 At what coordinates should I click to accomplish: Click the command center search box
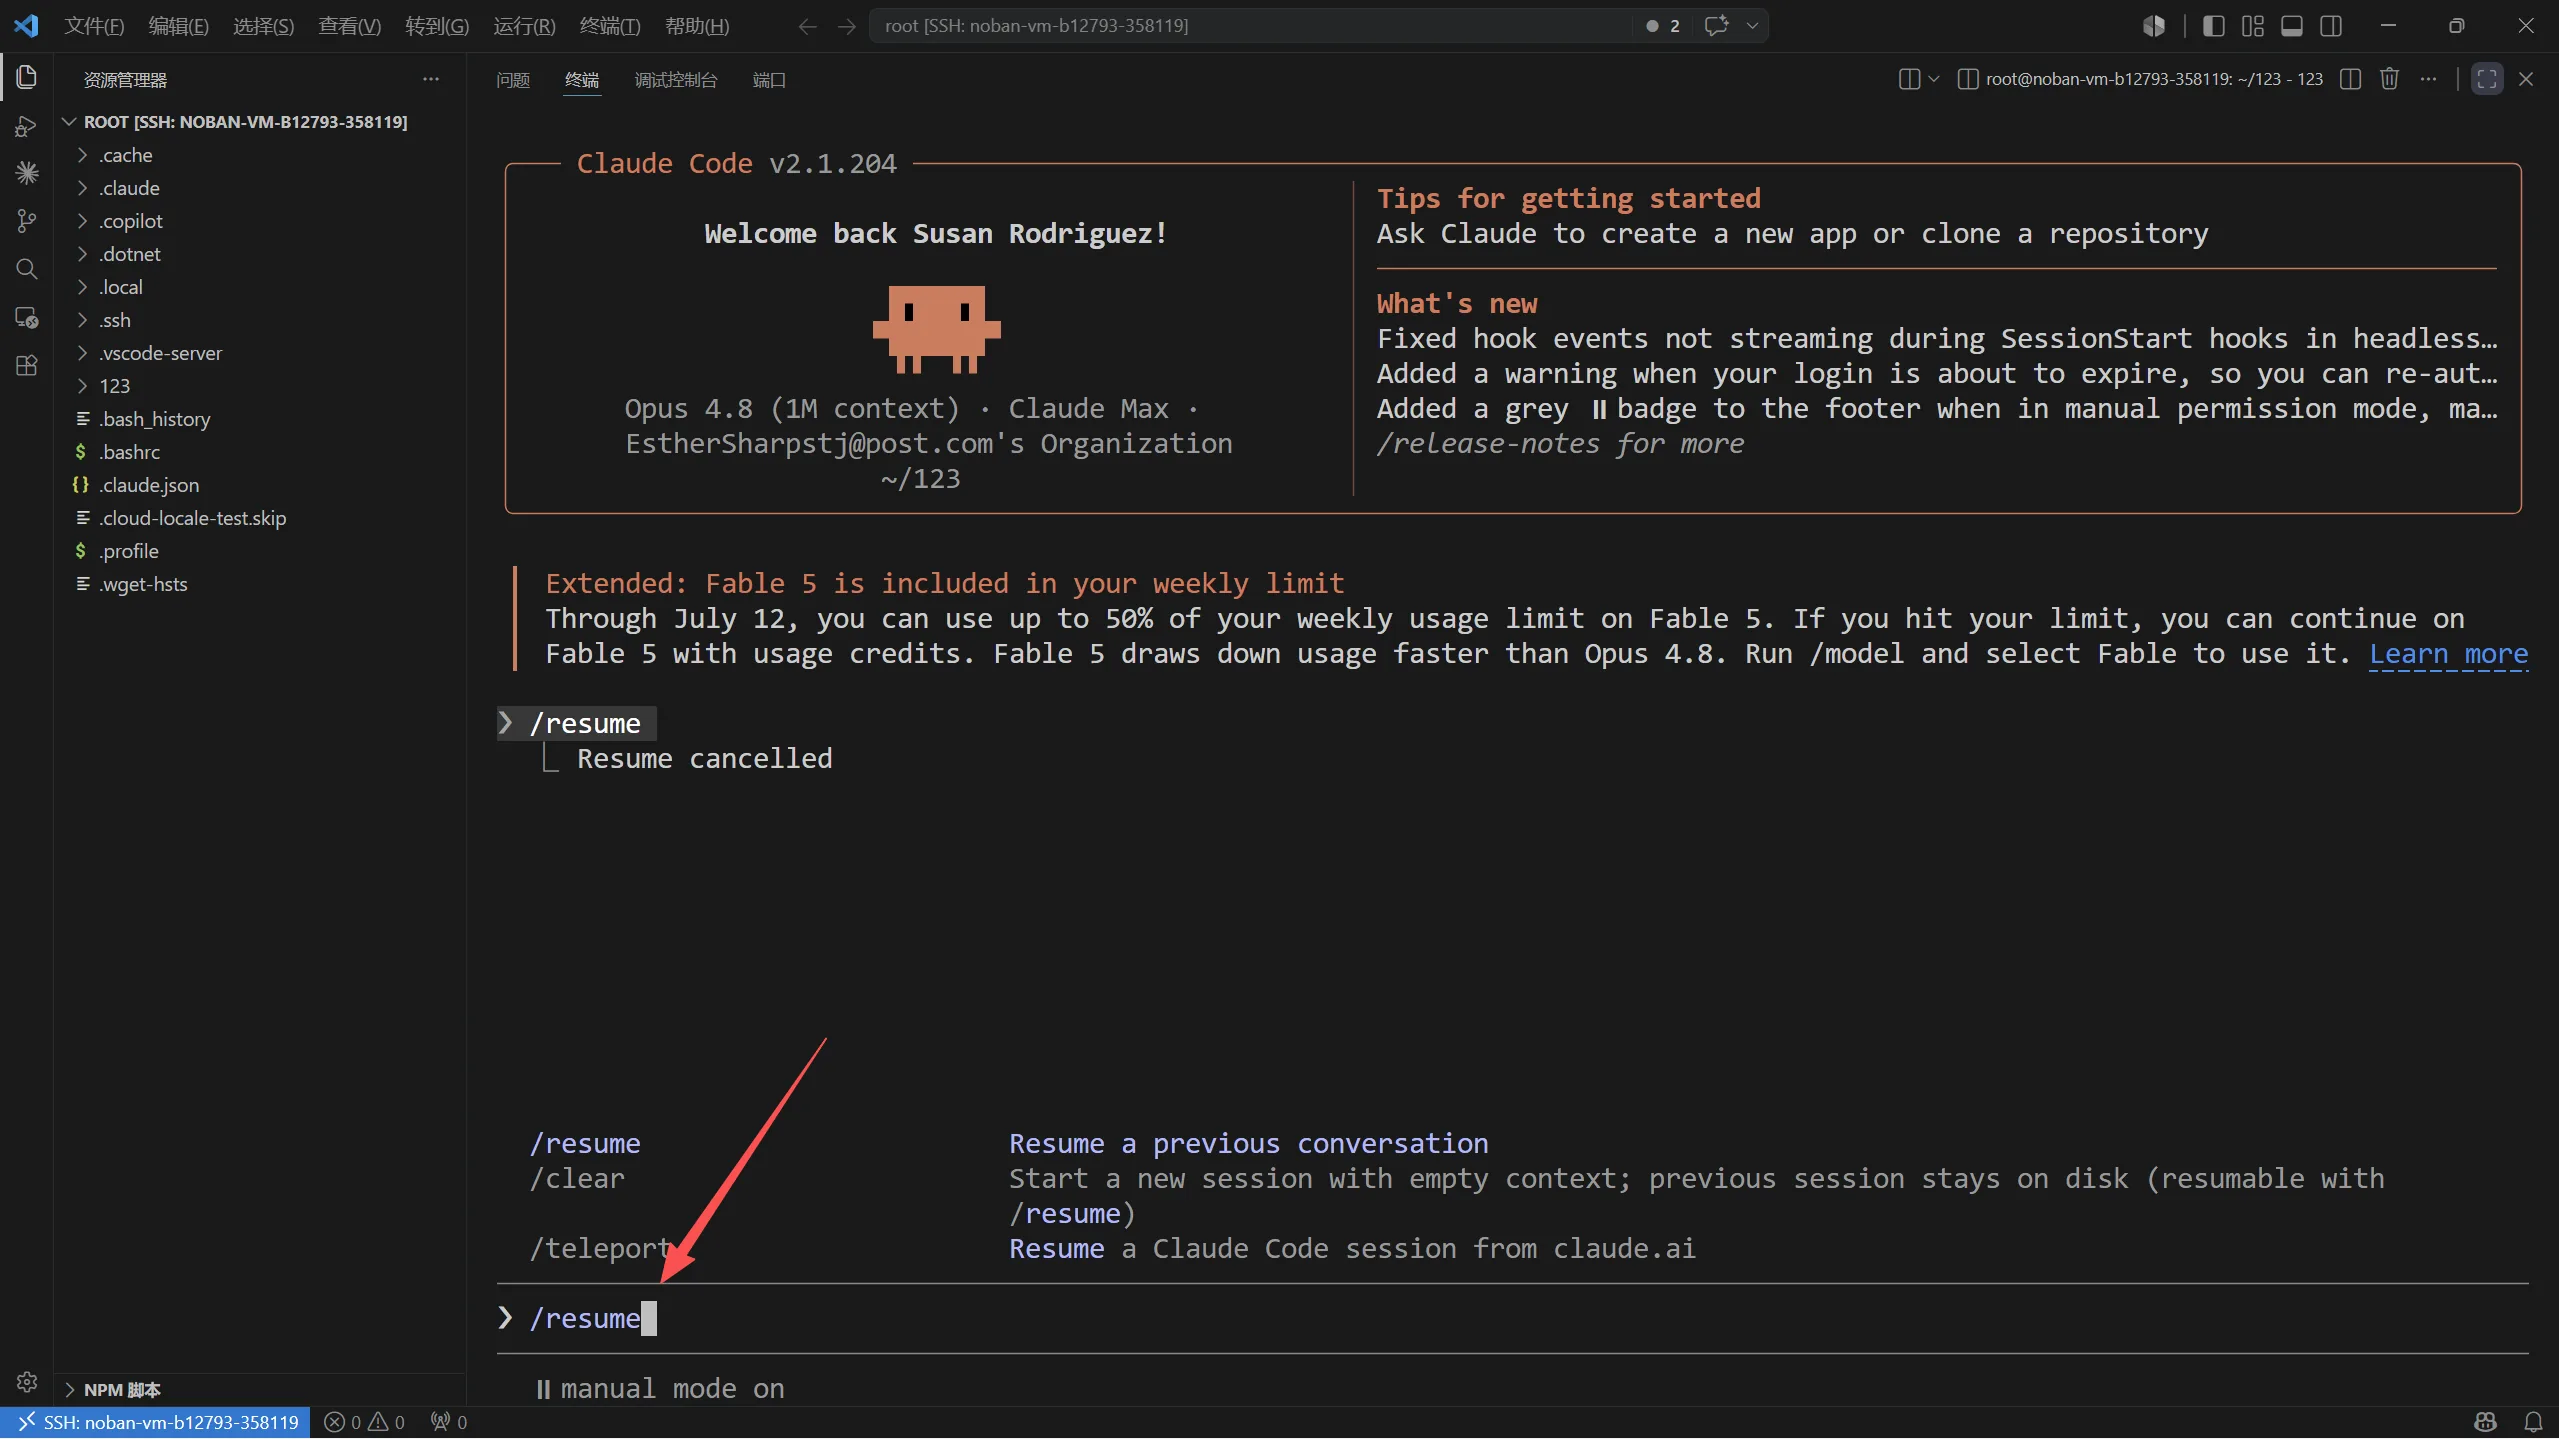(1250, 26)
